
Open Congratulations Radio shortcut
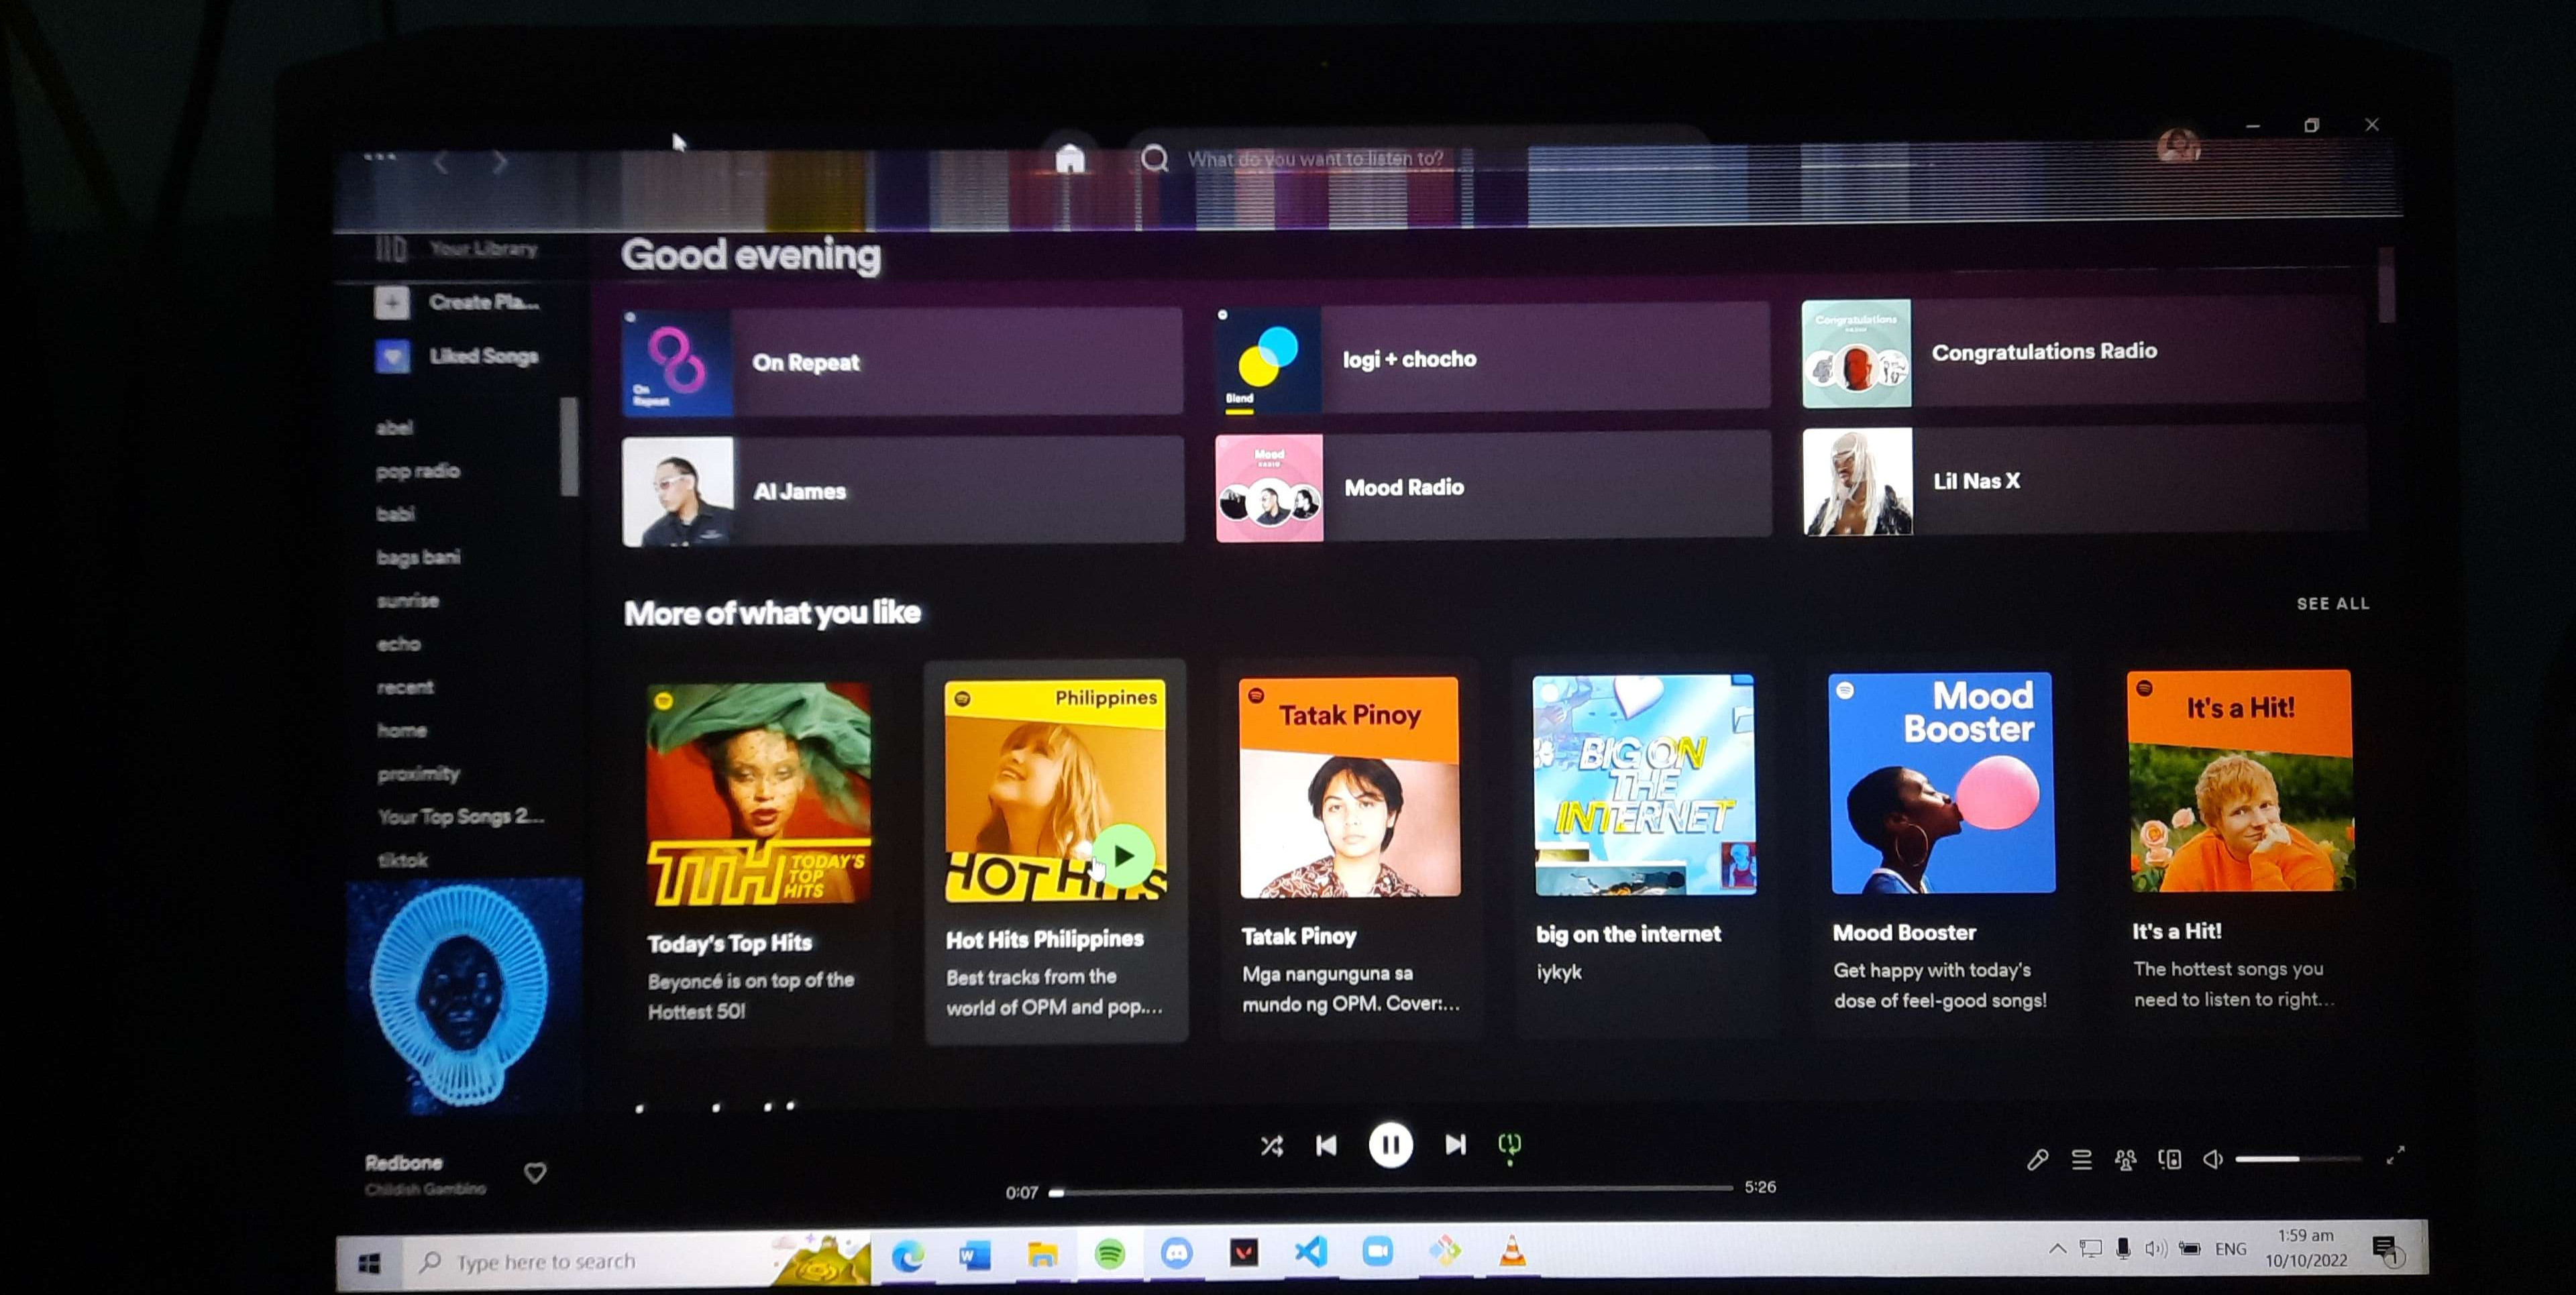pyautogui.click(x=2084, y=352)
